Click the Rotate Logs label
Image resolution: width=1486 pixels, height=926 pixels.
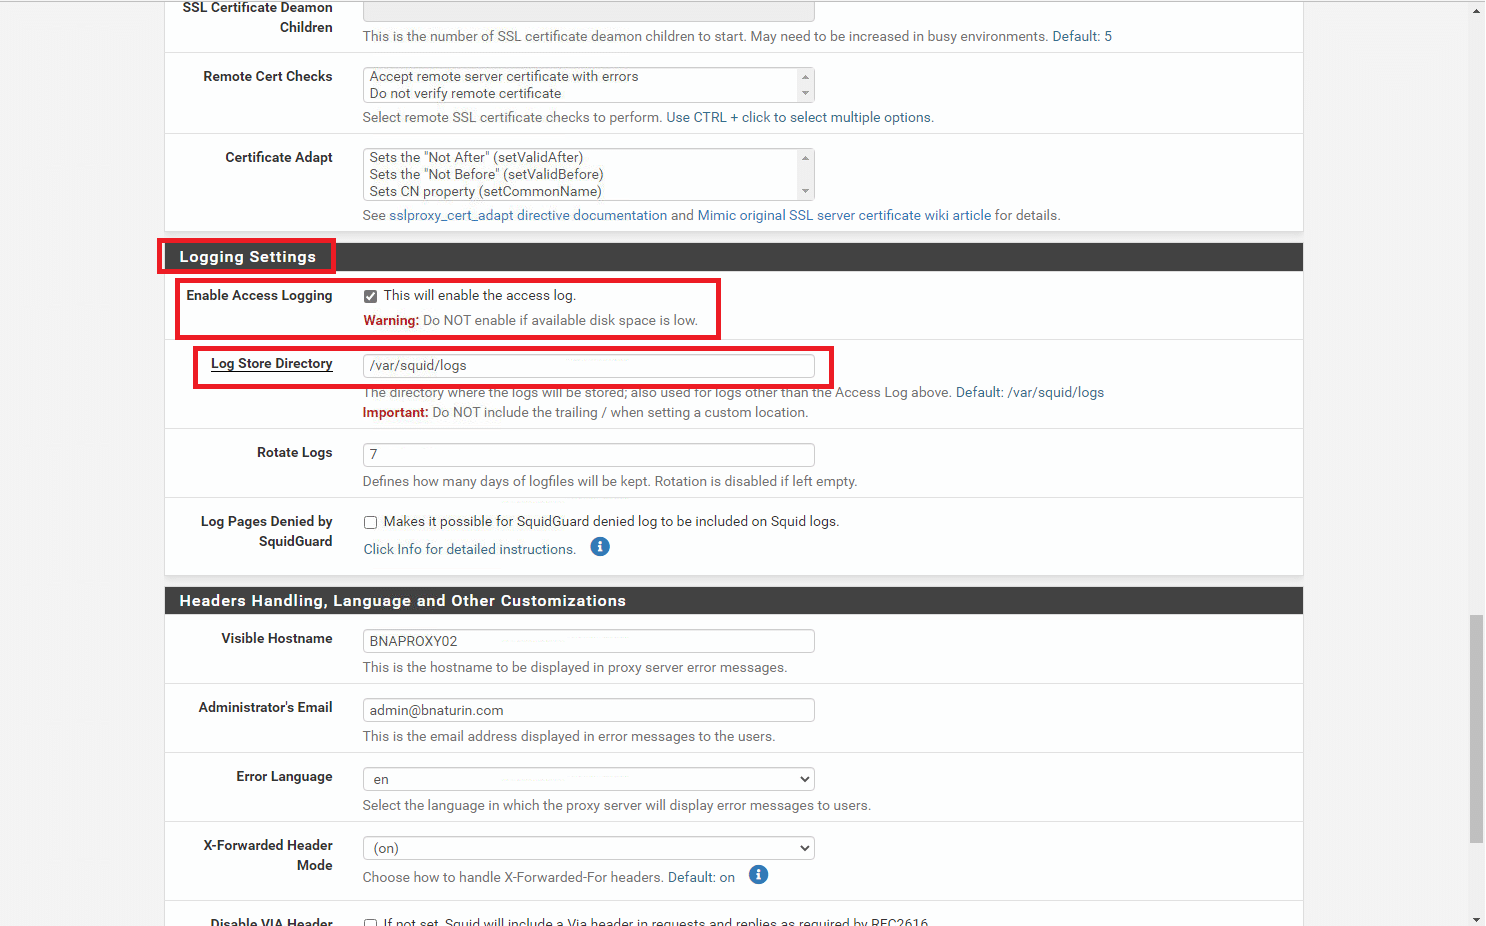point(294,453)
